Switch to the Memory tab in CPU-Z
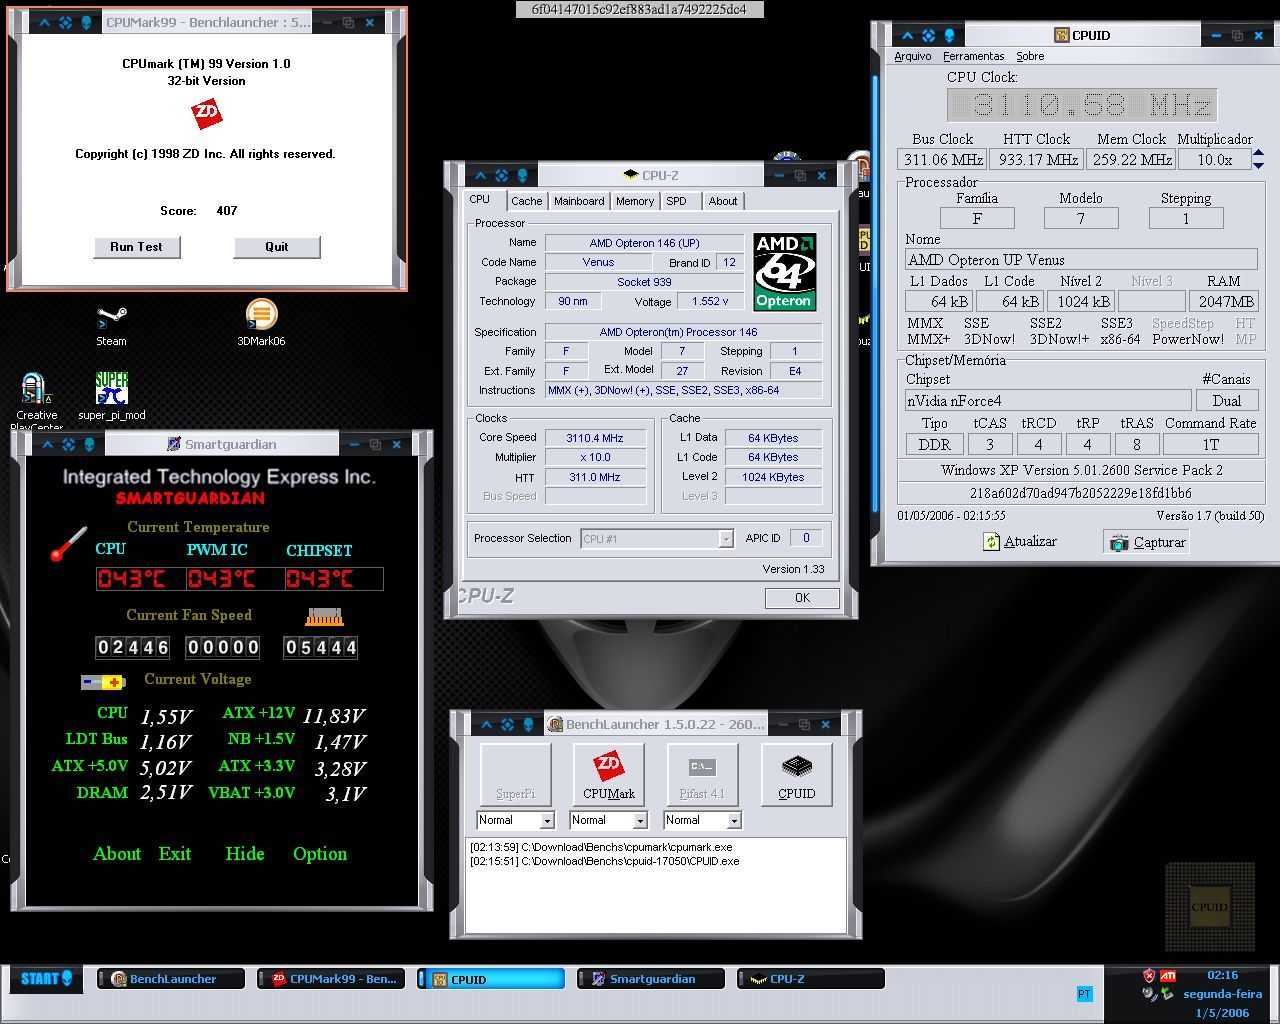The image size is (1280, 1024). pos(635,201)
